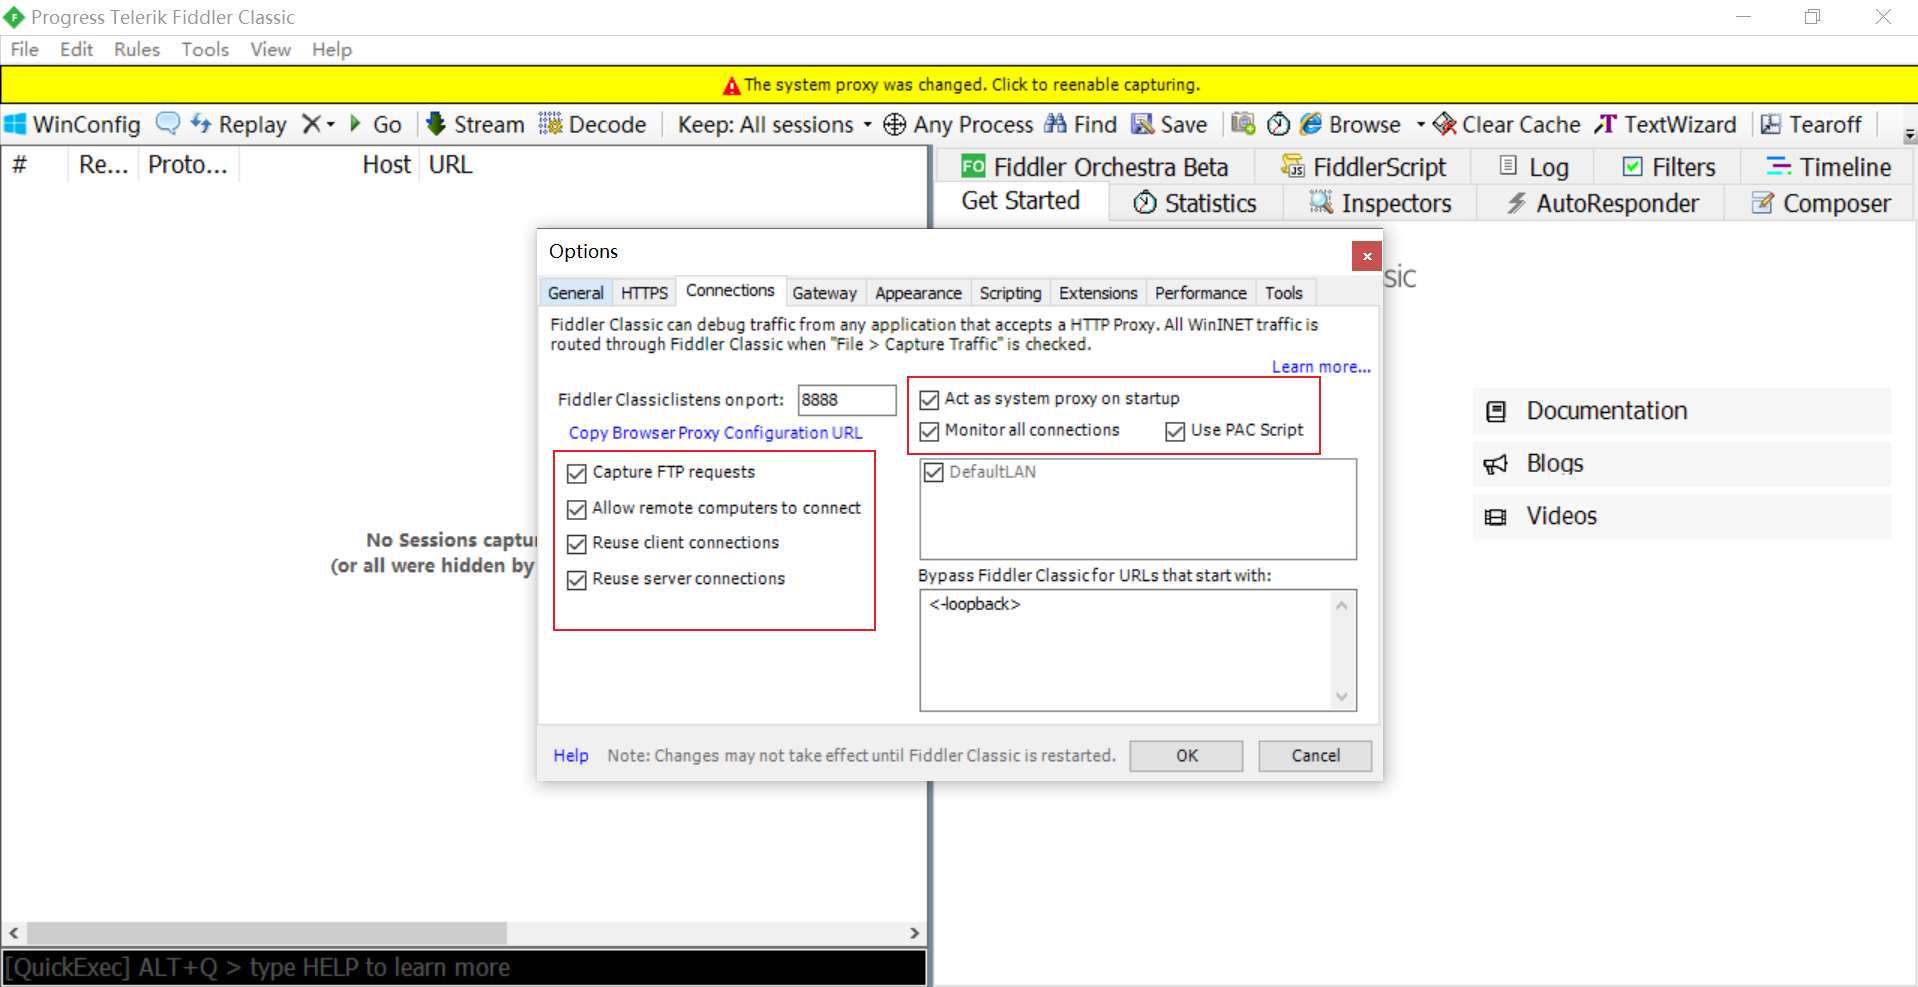This screenshot has width=1918, height=987.
Task: Toggle Capture FTP requests checkbox
Action: tap(576, 473)
